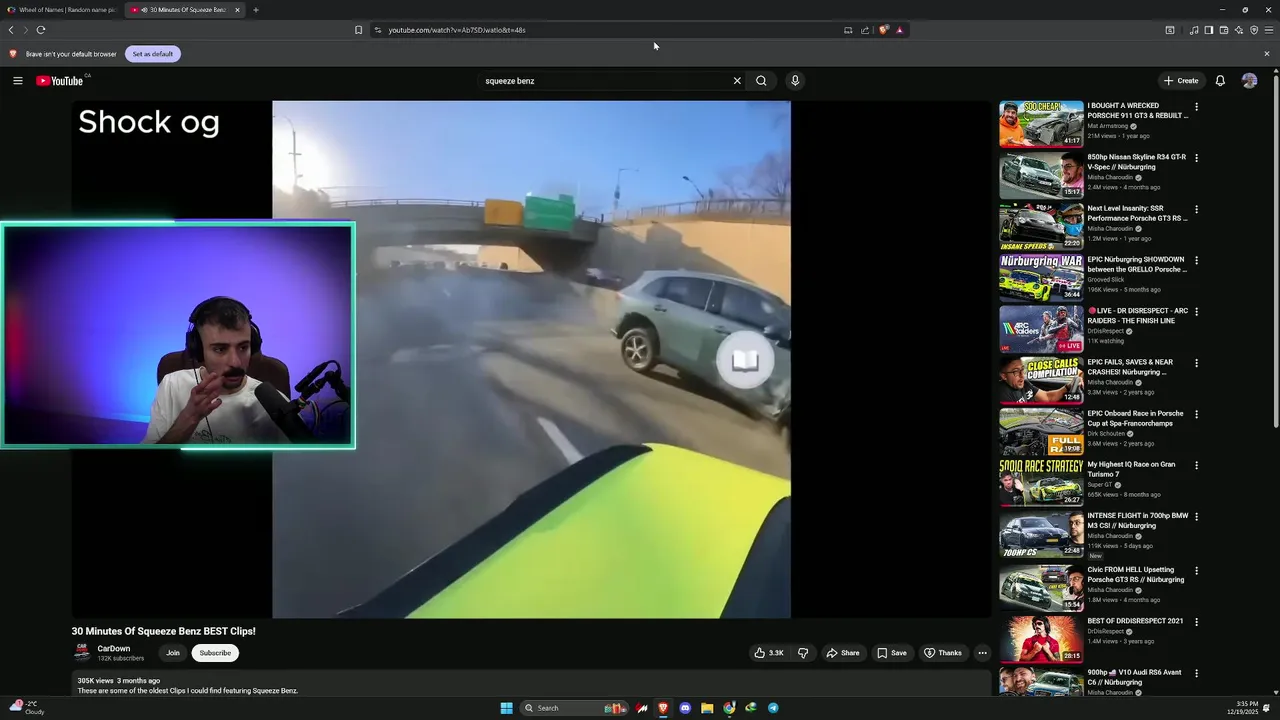Image resolution: width=1280 pixels, height=720 pixels.
Task: Open Next Level Insanity SSR video thumbnail
Action: (x=1041, y=226)
